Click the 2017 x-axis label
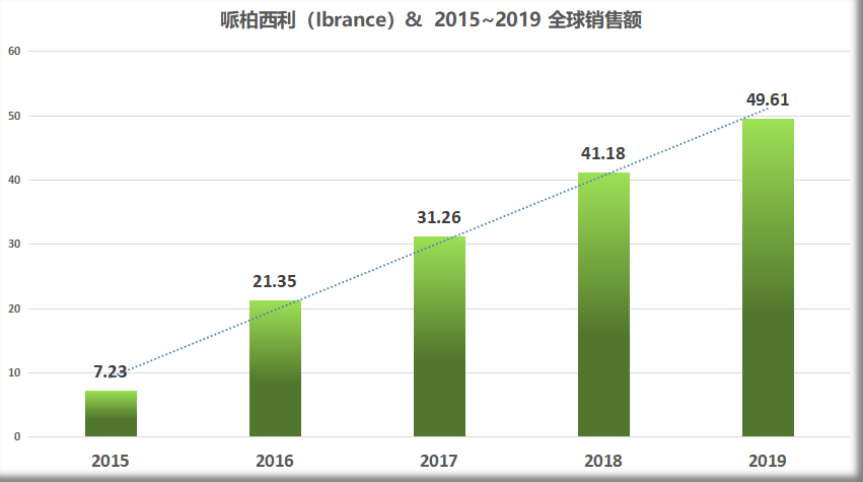The width and height of the screenshot is (863, 482). coord(439,461)
